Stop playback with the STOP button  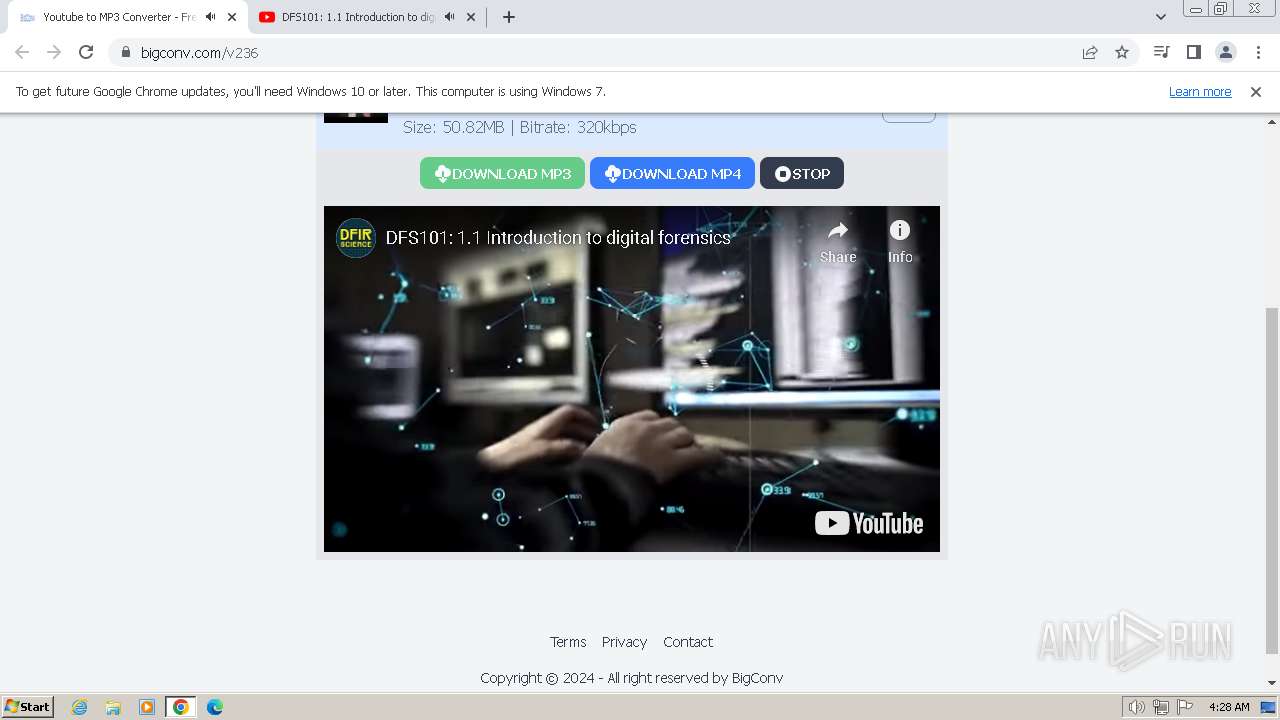[x=802, y=173]
